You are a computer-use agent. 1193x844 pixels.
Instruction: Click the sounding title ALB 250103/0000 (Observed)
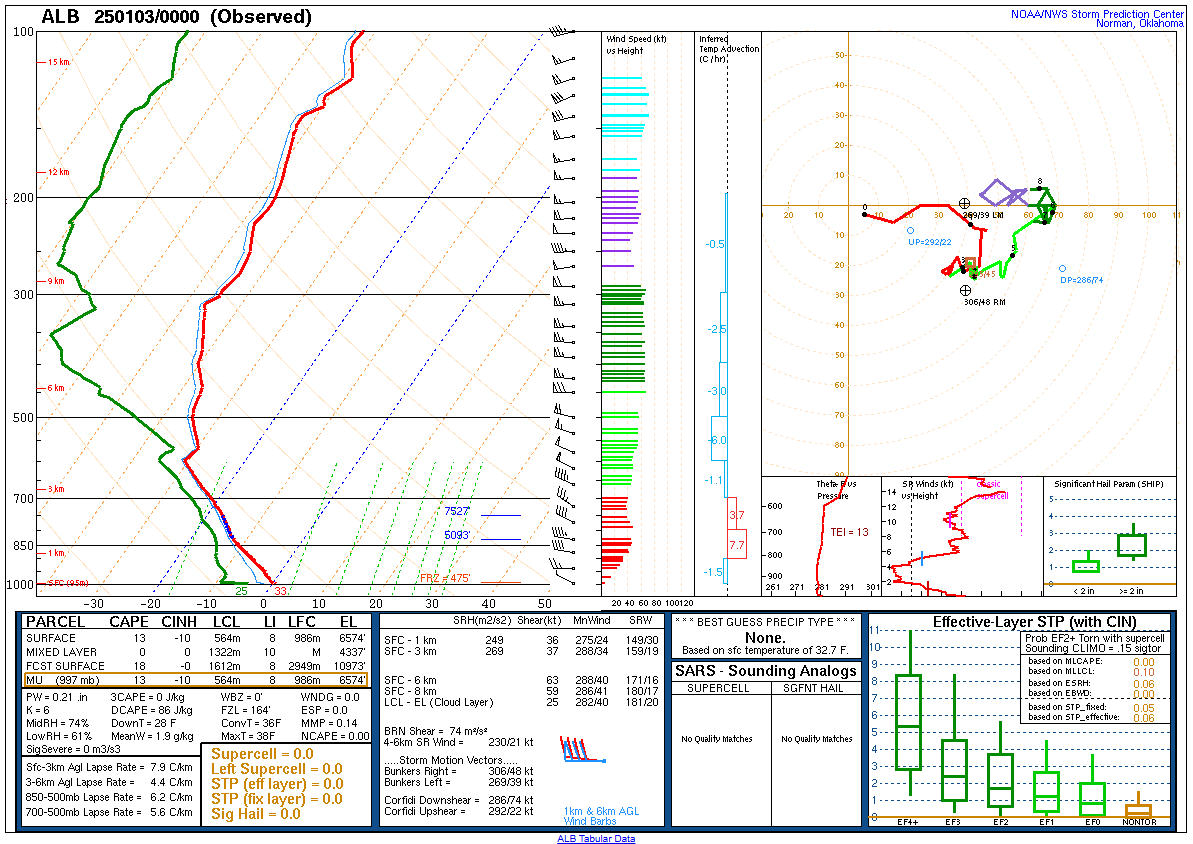pyautogui.click(x=176, y=17)
